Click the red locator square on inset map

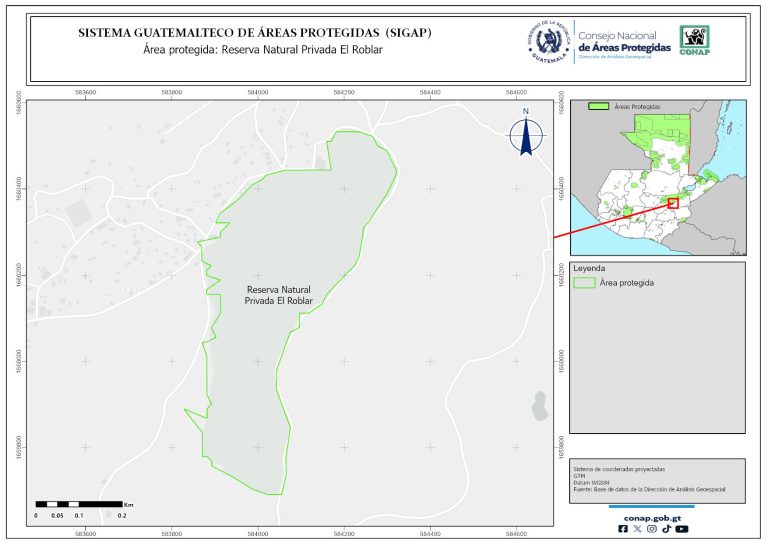point(673,202)
